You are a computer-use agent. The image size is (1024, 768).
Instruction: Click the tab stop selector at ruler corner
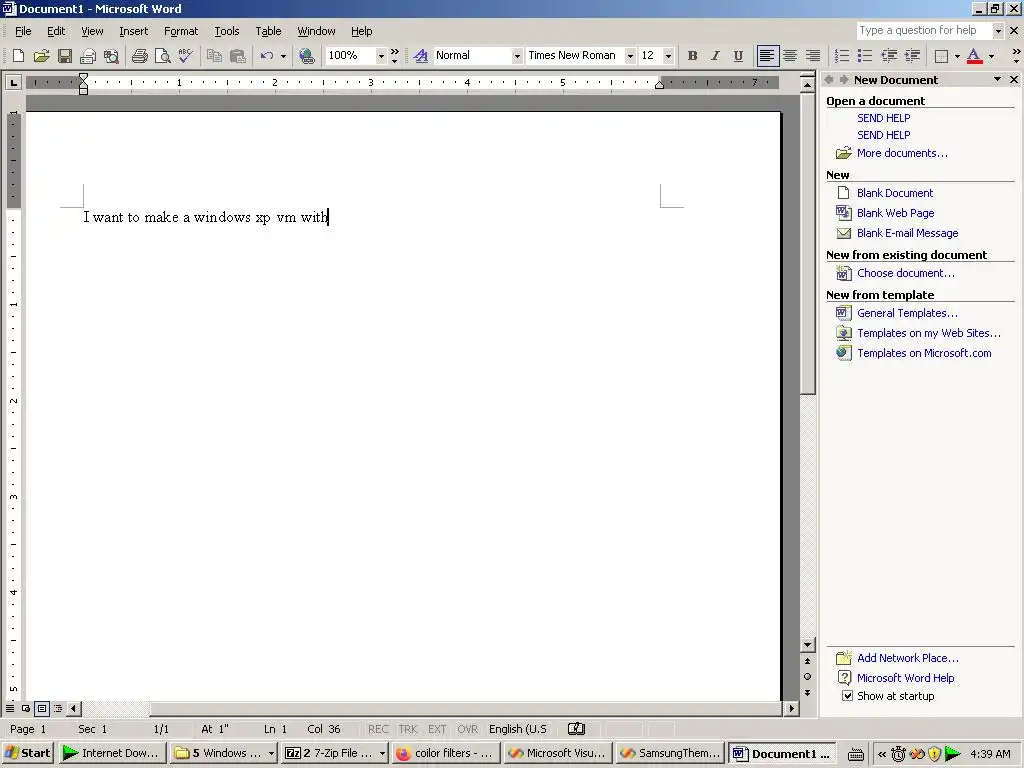[x=13, y=82]
